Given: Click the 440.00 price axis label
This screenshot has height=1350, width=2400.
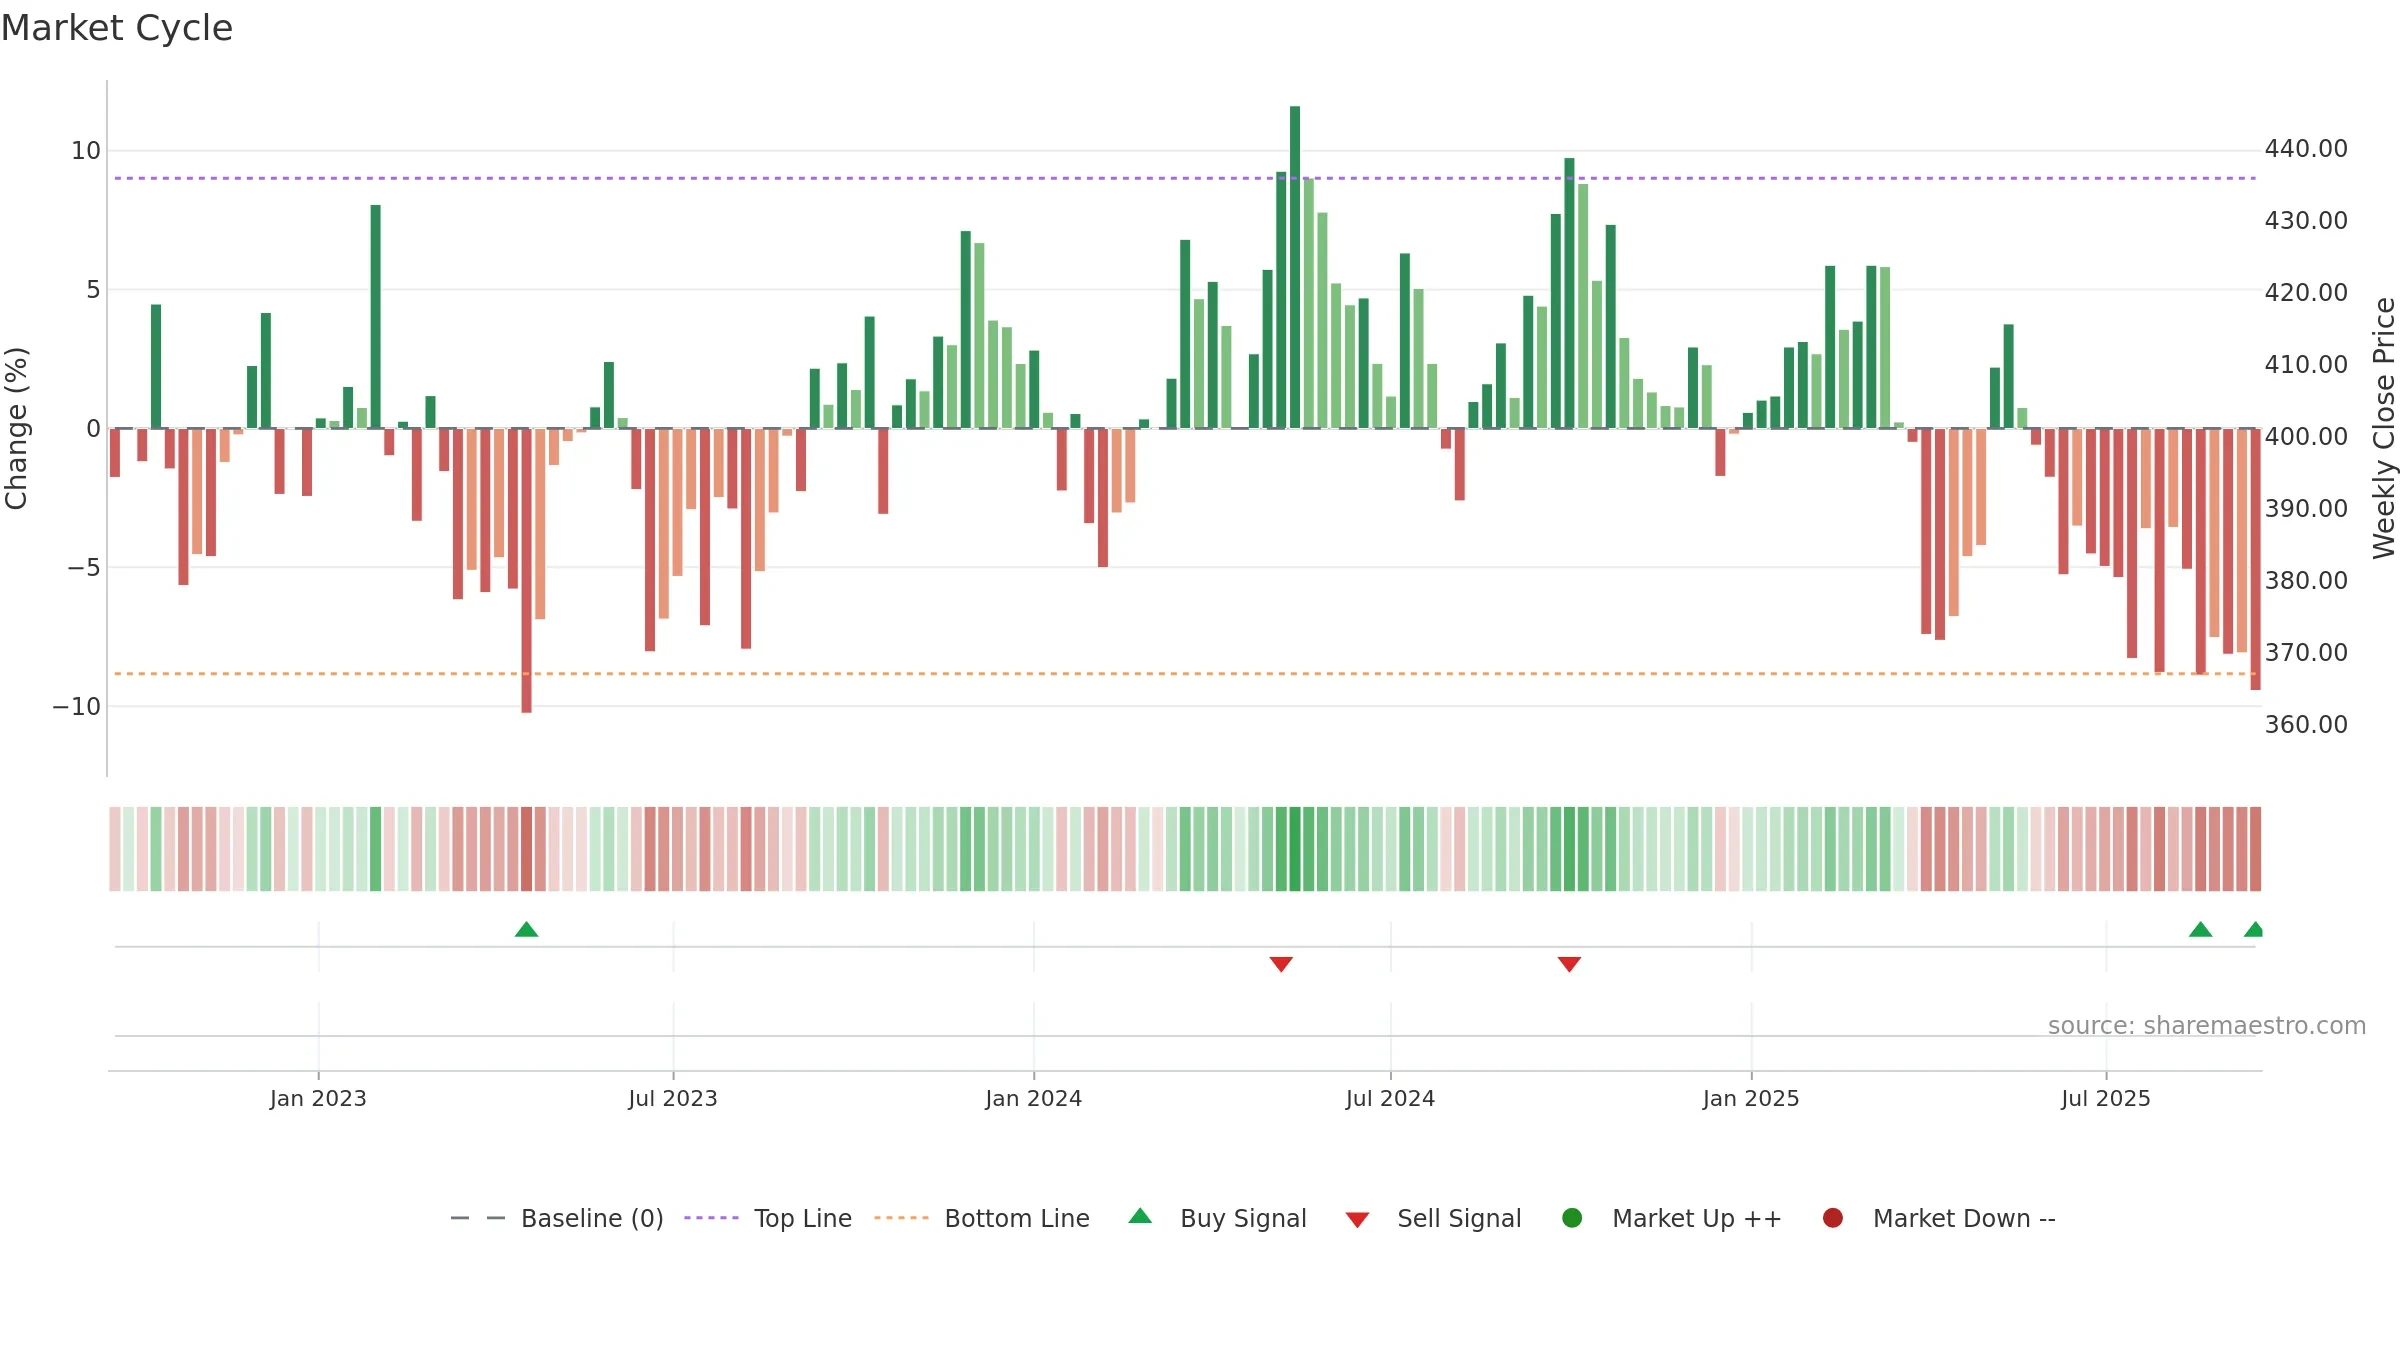Looking at the screenshot, I should click(x=2306, y=149).
